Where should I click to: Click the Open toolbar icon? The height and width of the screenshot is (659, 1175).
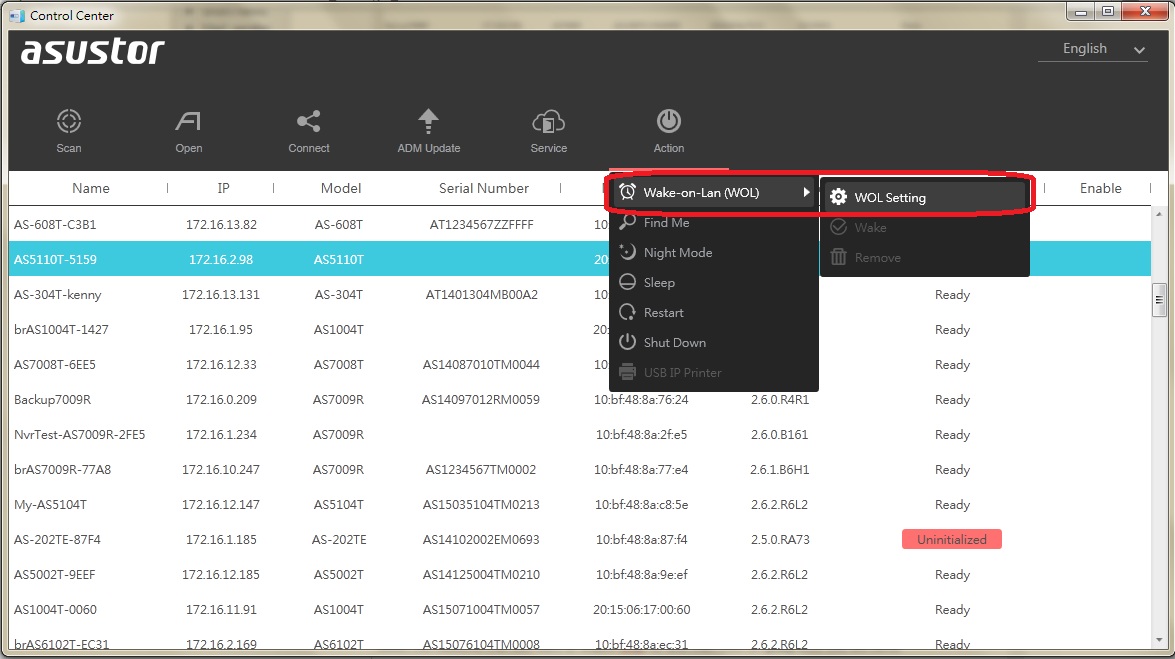pyautogui.click(x=188, y=121)
